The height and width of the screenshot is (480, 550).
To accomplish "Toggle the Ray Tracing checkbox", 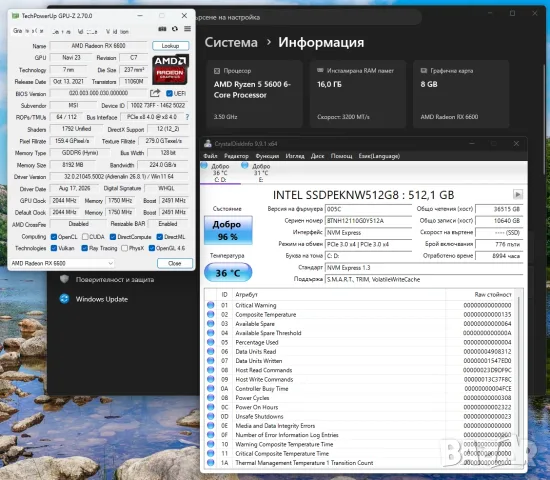I will click(x=85, y=248).
